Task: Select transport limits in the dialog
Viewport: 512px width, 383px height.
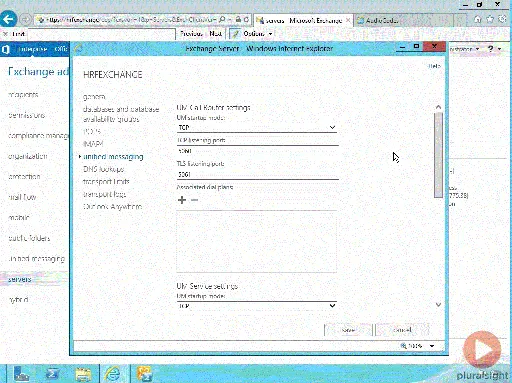Action: click(106, 182)
